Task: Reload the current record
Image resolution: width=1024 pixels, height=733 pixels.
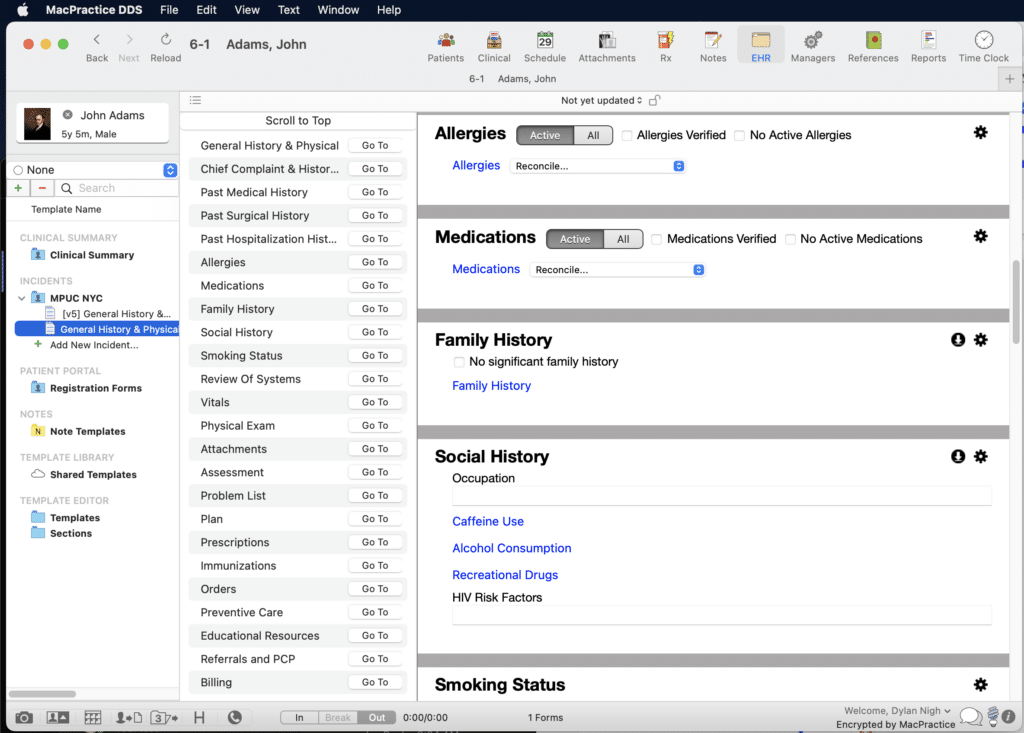Action: 166,47
